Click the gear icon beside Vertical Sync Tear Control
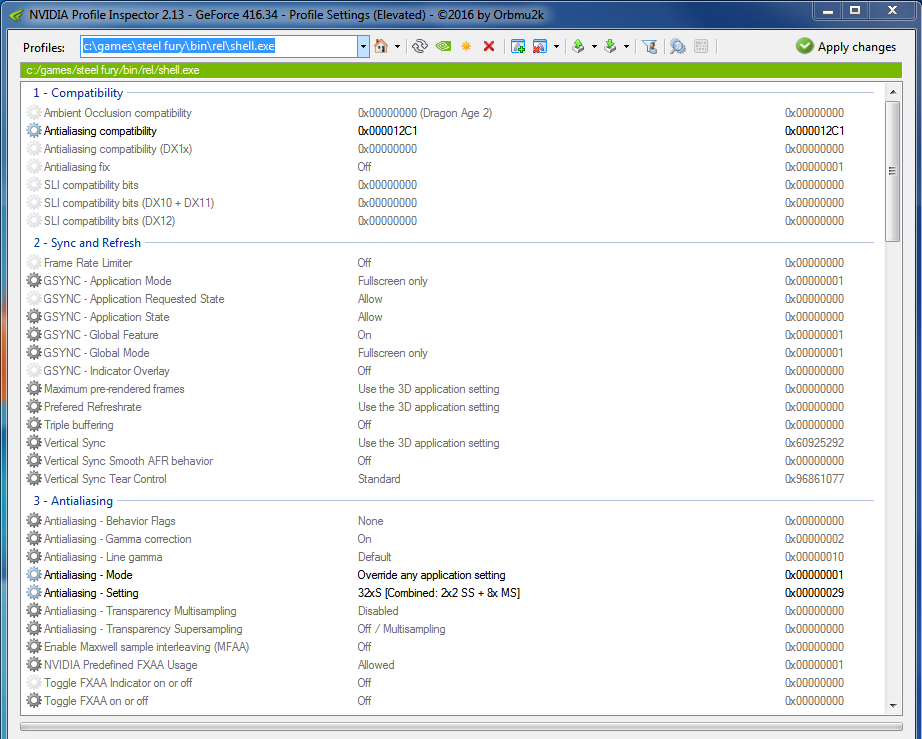The width and height of the screenshot is (922, 739). click(34, 479)
